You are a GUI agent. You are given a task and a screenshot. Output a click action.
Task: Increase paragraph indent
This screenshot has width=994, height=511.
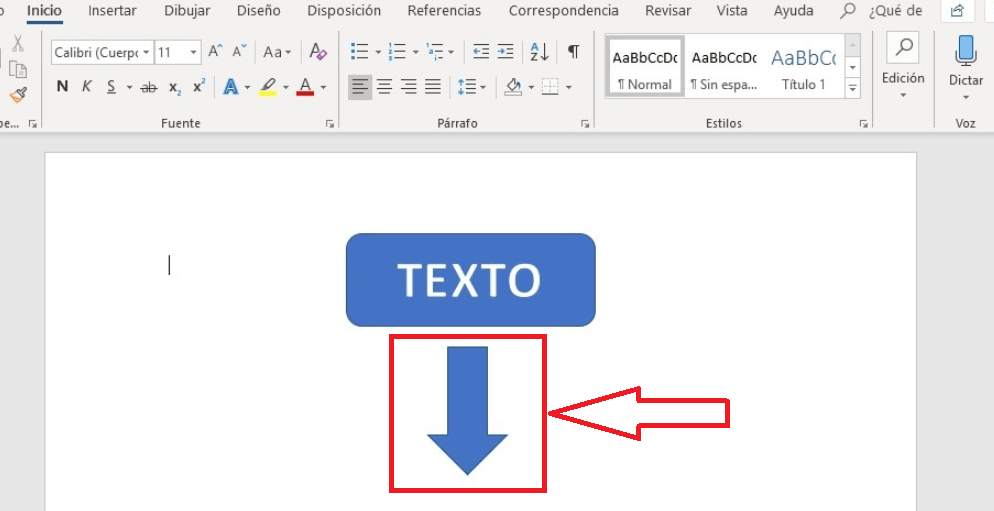click(x=505, y=51)
